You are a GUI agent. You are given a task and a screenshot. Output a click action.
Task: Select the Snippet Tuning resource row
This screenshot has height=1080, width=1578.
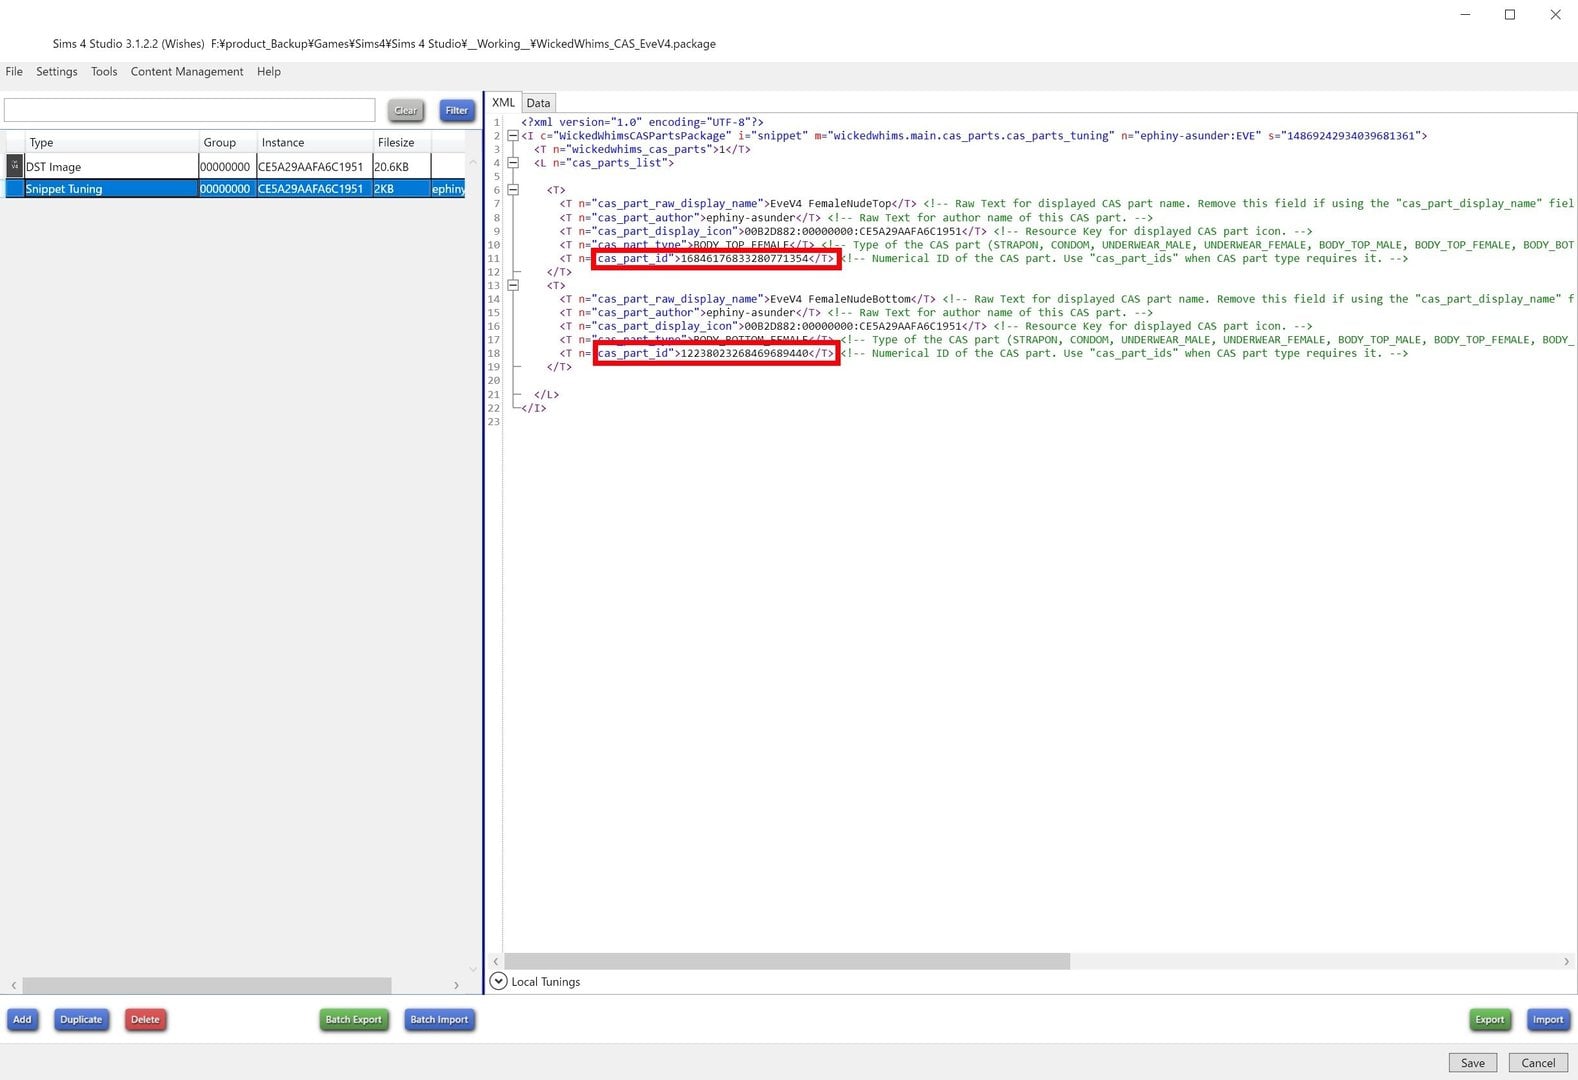235,189
